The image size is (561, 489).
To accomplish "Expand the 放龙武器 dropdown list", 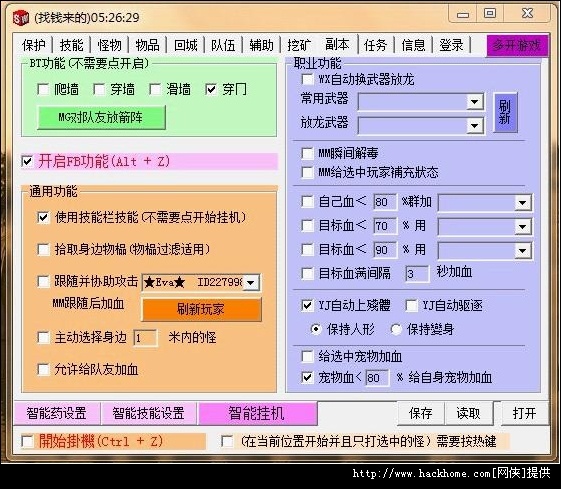I will pyautogui.click(x=475, y=126).
